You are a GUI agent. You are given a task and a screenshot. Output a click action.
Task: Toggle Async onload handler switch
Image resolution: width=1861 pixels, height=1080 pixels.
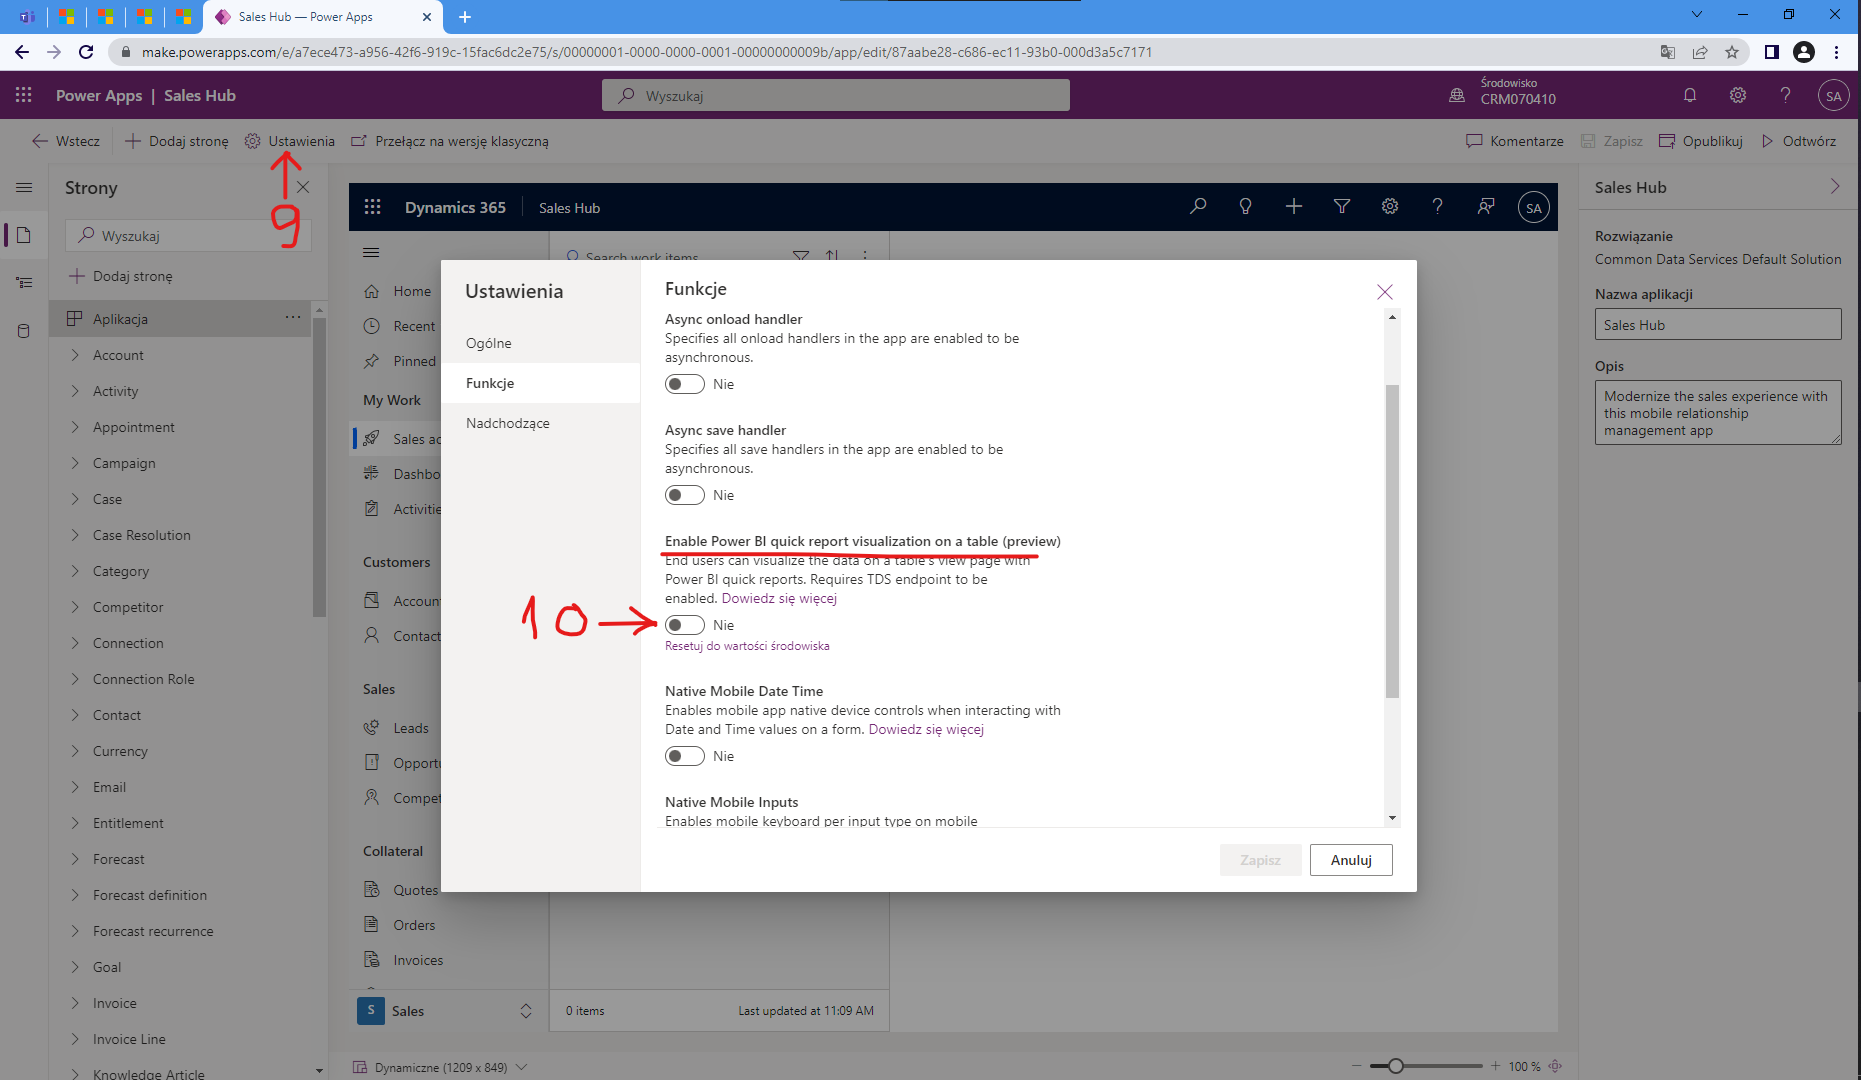coord(685,384)
